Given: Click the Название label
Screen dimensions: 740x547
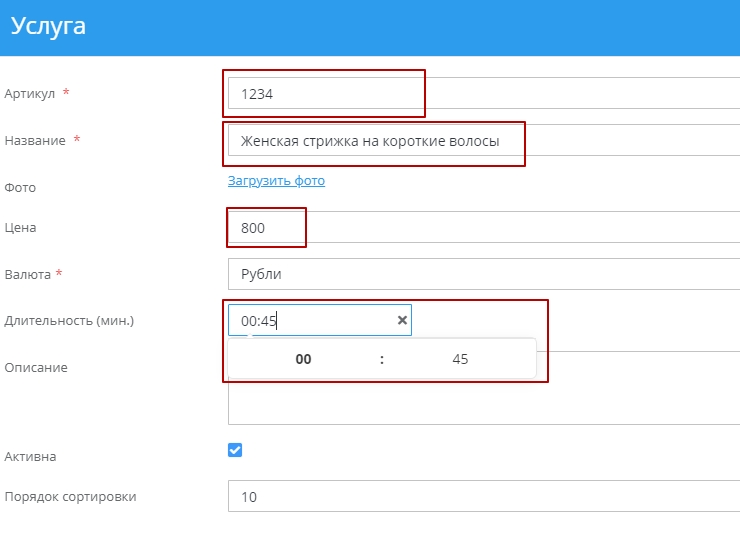Looking at the screenshot, I should 35,141.
